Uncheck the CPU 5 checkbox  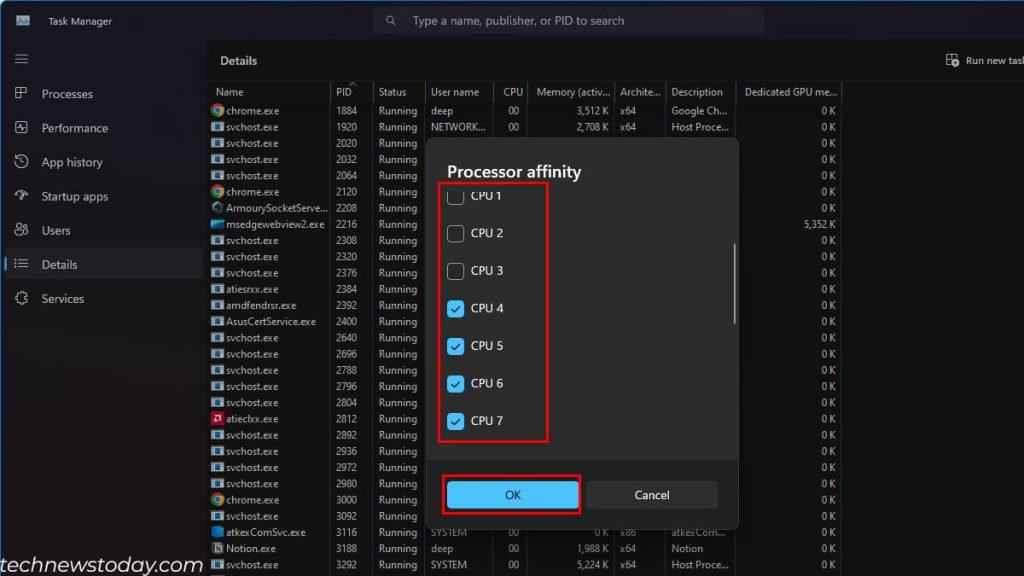[455, 346]
